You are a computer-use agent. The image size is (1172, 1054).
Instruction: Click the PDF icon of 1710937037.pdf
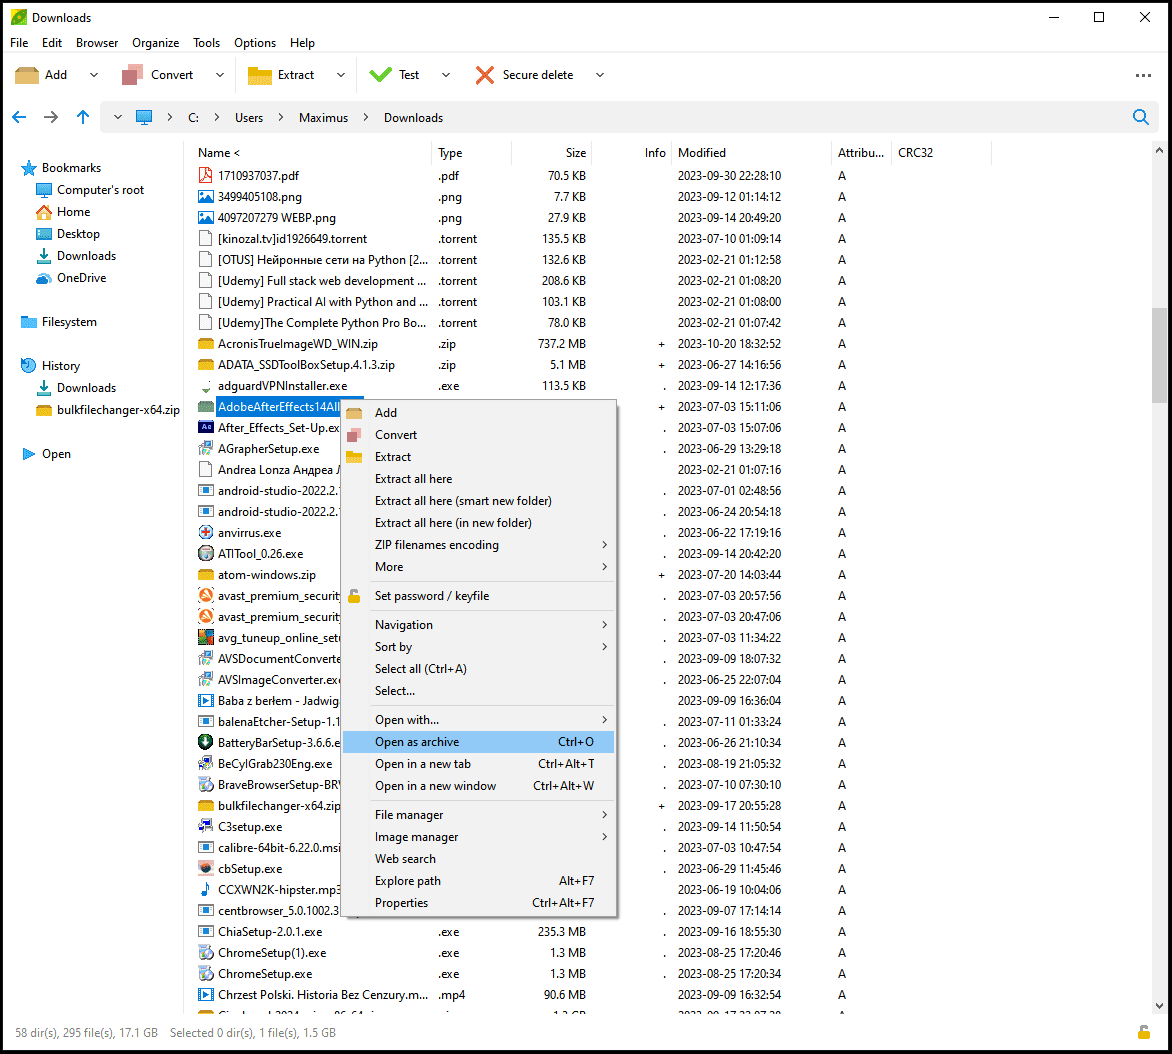pos(206,176)
